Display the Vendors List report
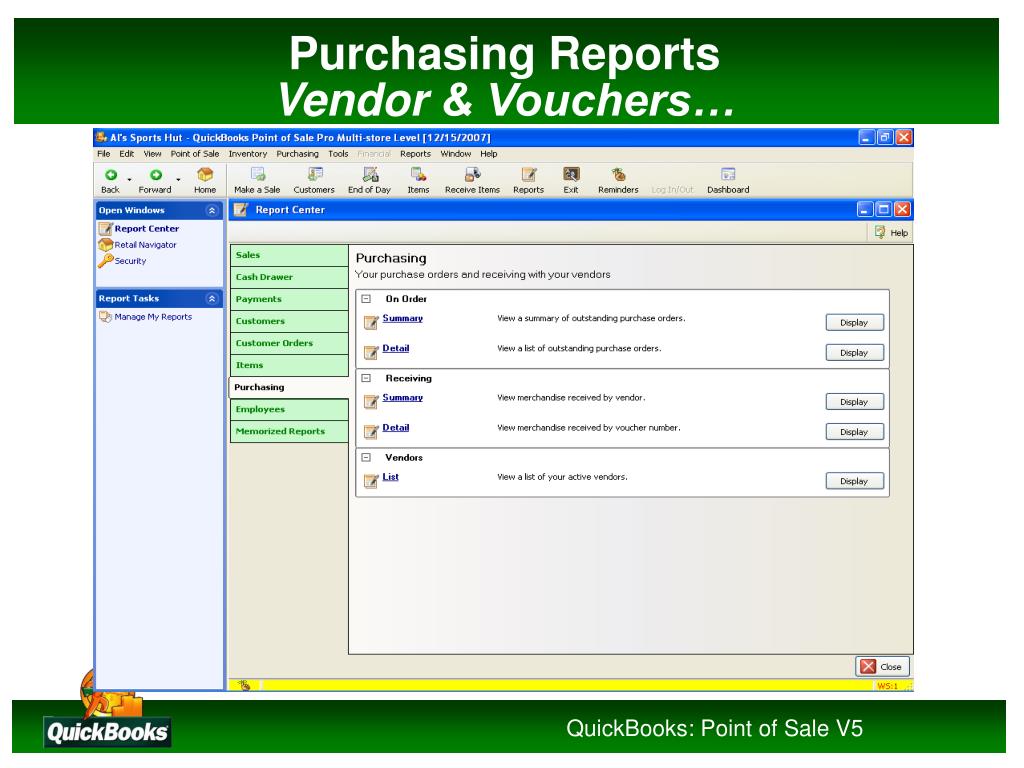Screen dimensions: 1024x768 854,481
